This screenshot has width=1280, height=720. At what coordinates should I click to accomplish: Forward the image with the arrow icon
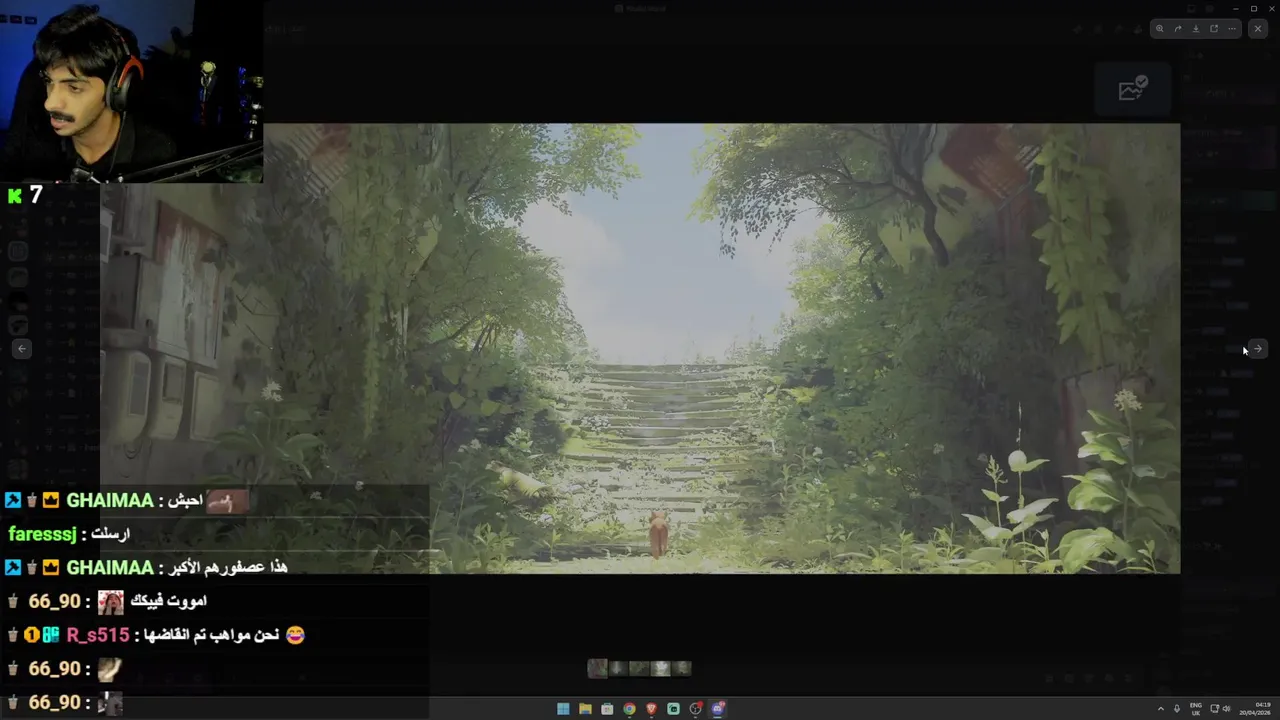(x=1178, y=29)
